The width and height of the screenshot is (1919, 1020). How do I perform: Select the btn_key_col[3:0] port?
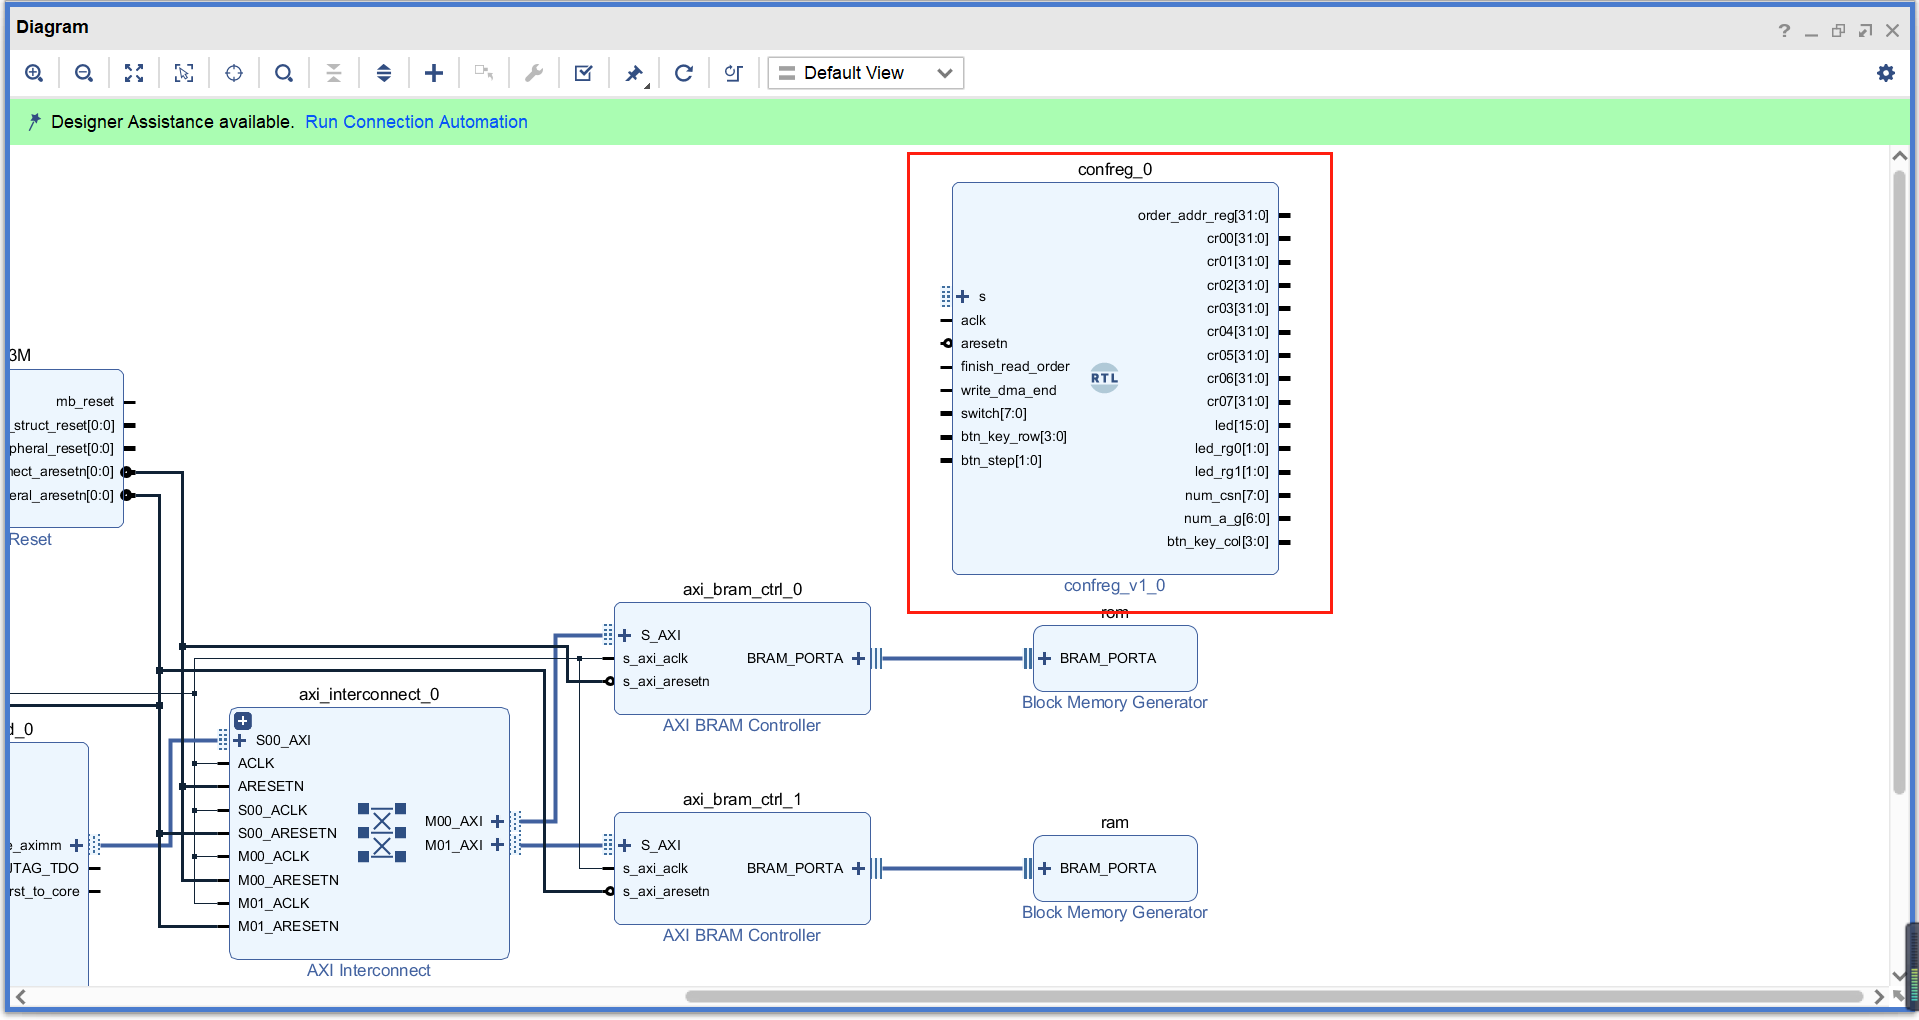point(1217,541)
